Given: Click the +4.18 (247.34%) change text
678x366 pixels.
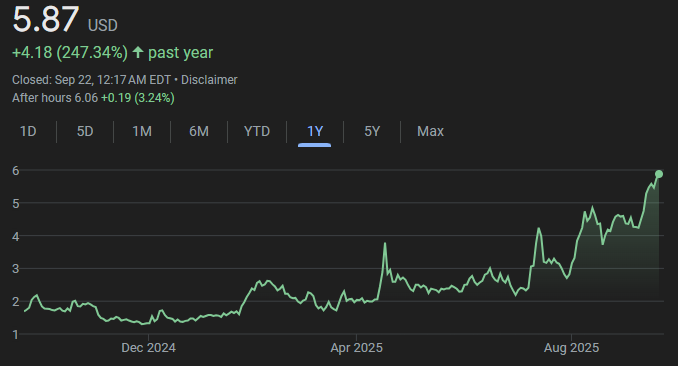Looking at the screenshot, I should 70,52.
